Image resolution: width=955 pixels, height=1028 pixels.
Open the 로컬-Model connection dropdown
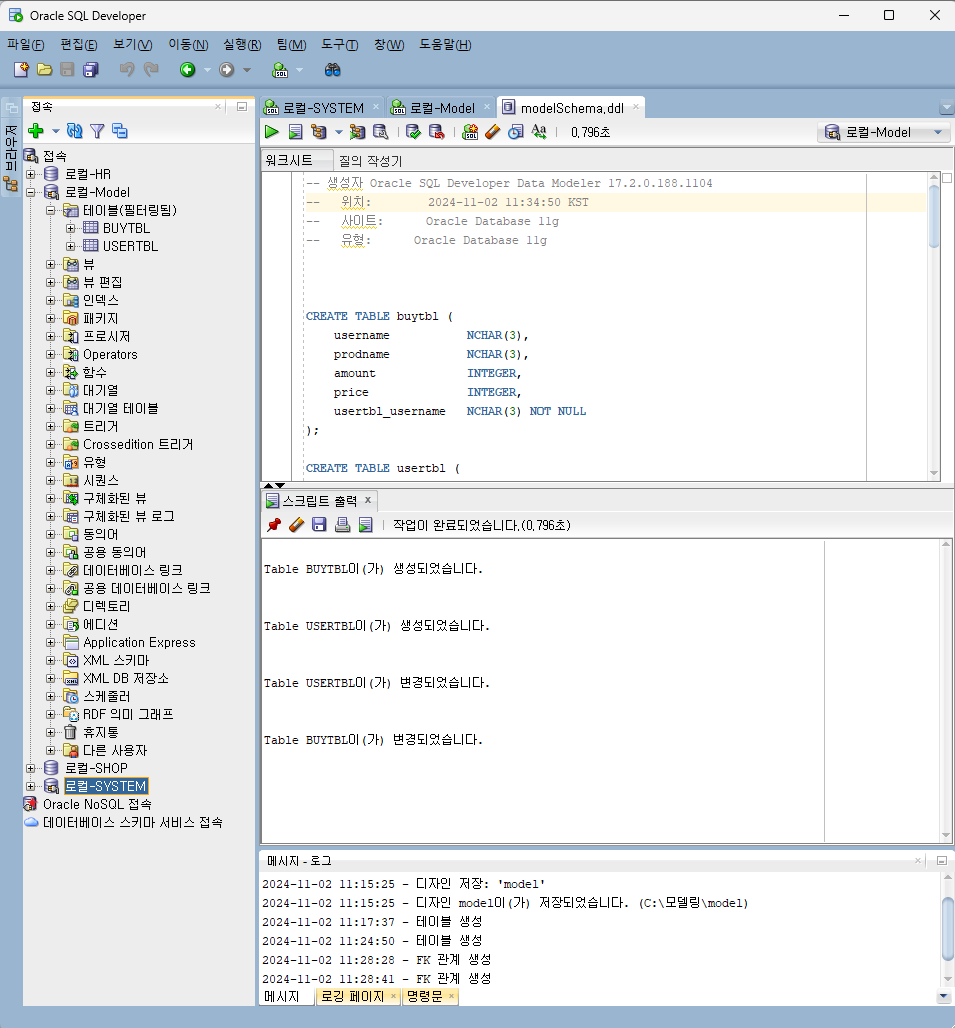[x=884, y=132]
